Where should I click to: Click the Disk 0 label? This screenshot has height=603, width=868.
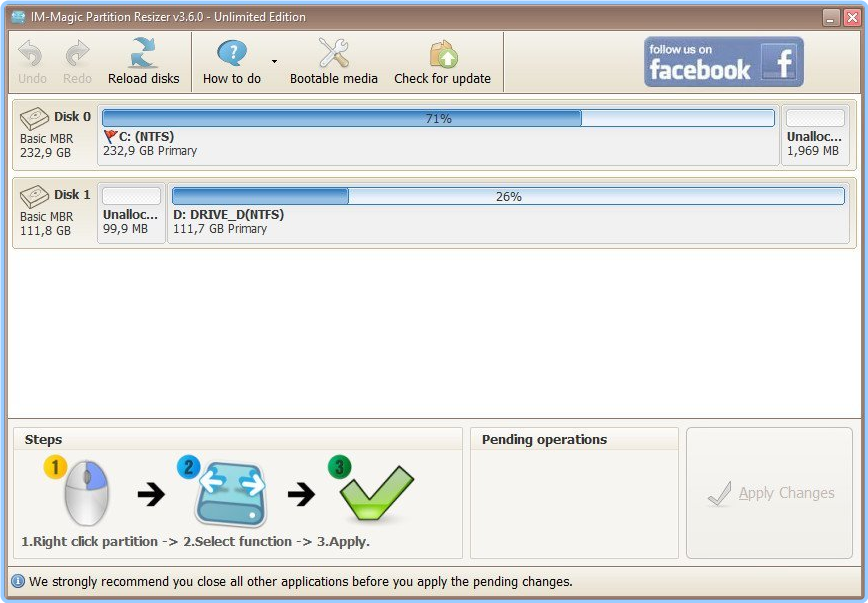pyautogui.click(x=72, y=117)
